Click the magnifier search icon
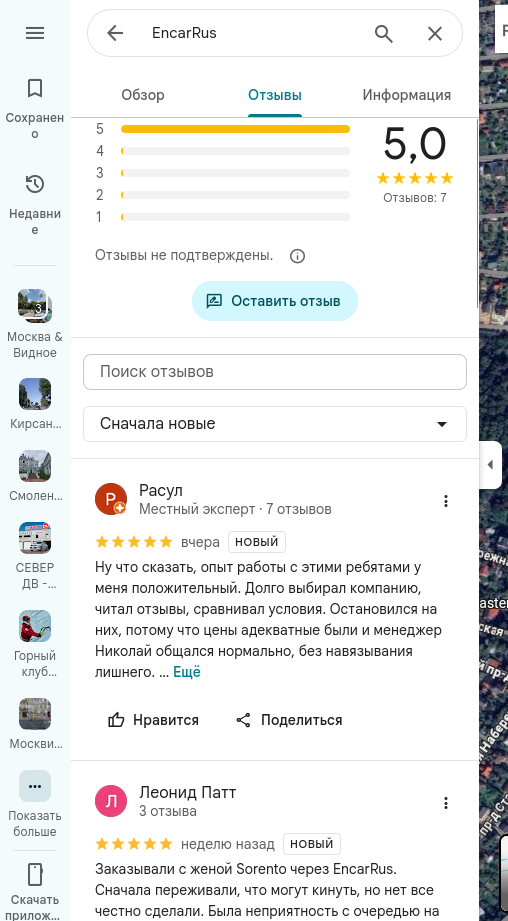Image resolution: width=508 pixels, height=921 pixels. (x=383, y=33)
